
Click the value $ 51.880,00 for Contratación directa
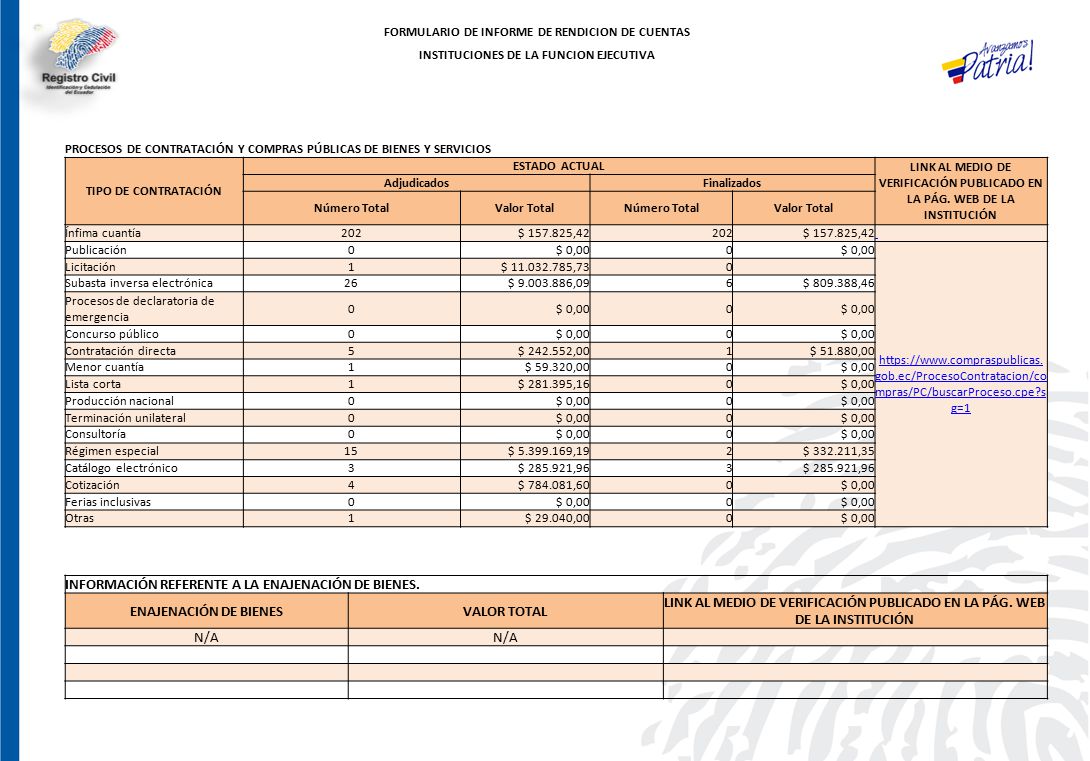coord(842,351)
